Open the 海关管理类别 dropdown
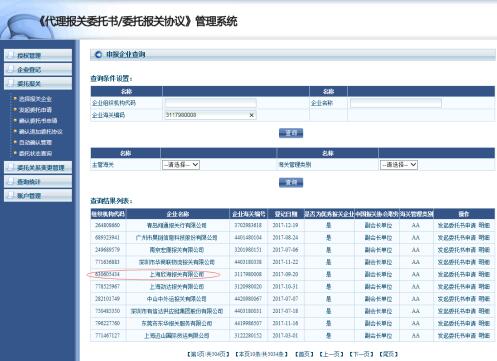This screenshot has width=497, height=361. (x=399, y=165)
